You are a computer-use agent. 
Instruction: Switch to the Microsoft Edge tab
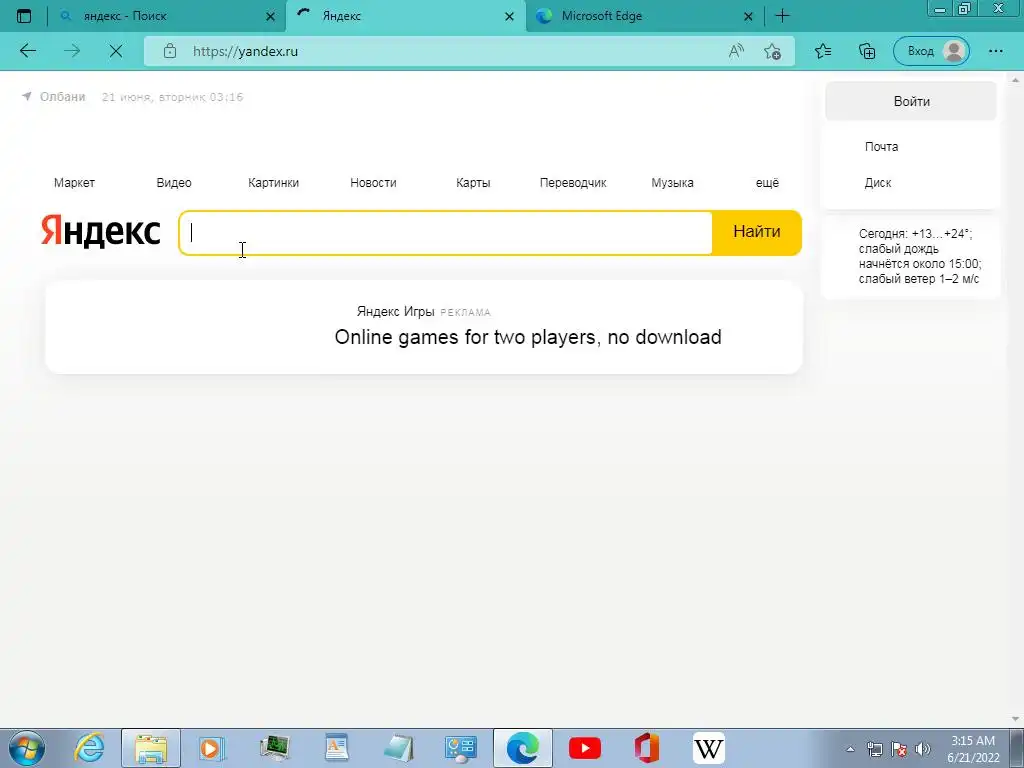(x=645, y=16)
